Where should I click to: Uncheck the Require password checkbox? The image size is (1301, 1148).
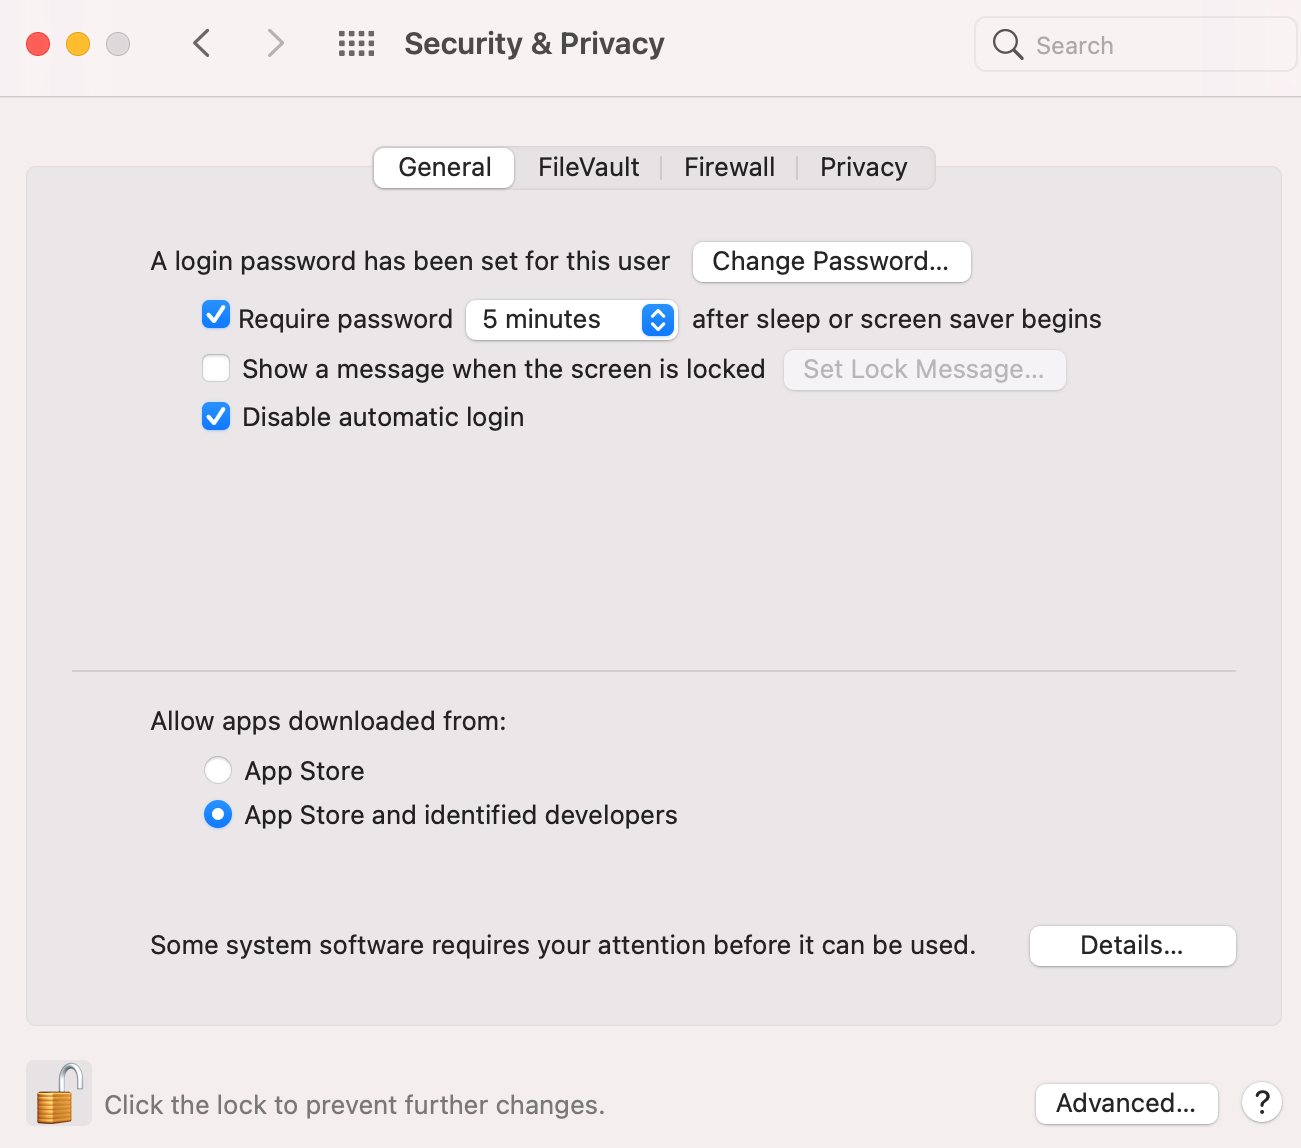coord(216,316)
